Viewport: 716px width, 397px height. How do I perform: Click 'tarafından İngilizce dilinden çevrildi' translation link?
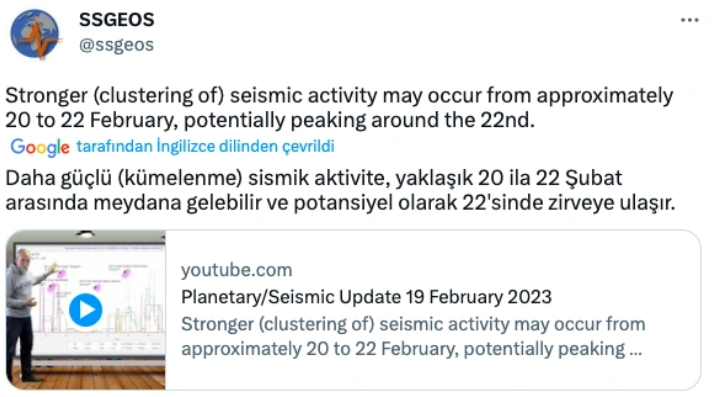tap(205, 146)
